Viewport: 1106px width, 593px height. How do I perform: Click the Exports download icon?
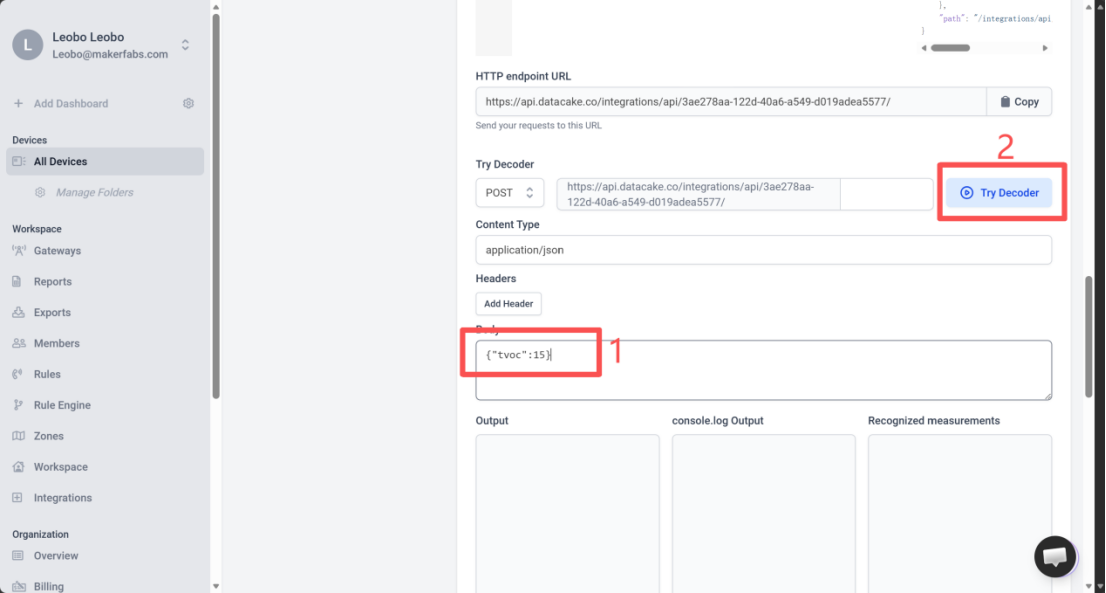[x=18, y=312]
